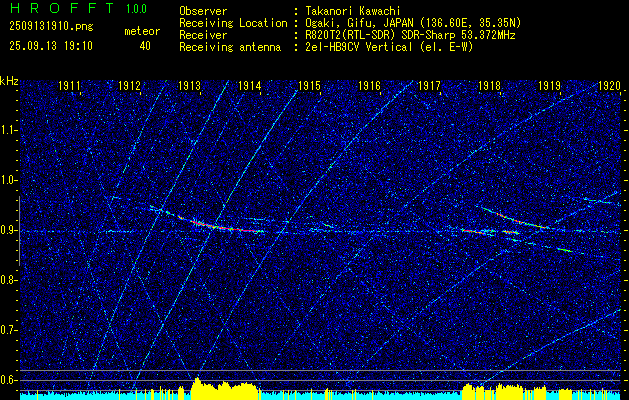
Task: Click time axis marker 1917
Action: [x=429, y=85]
